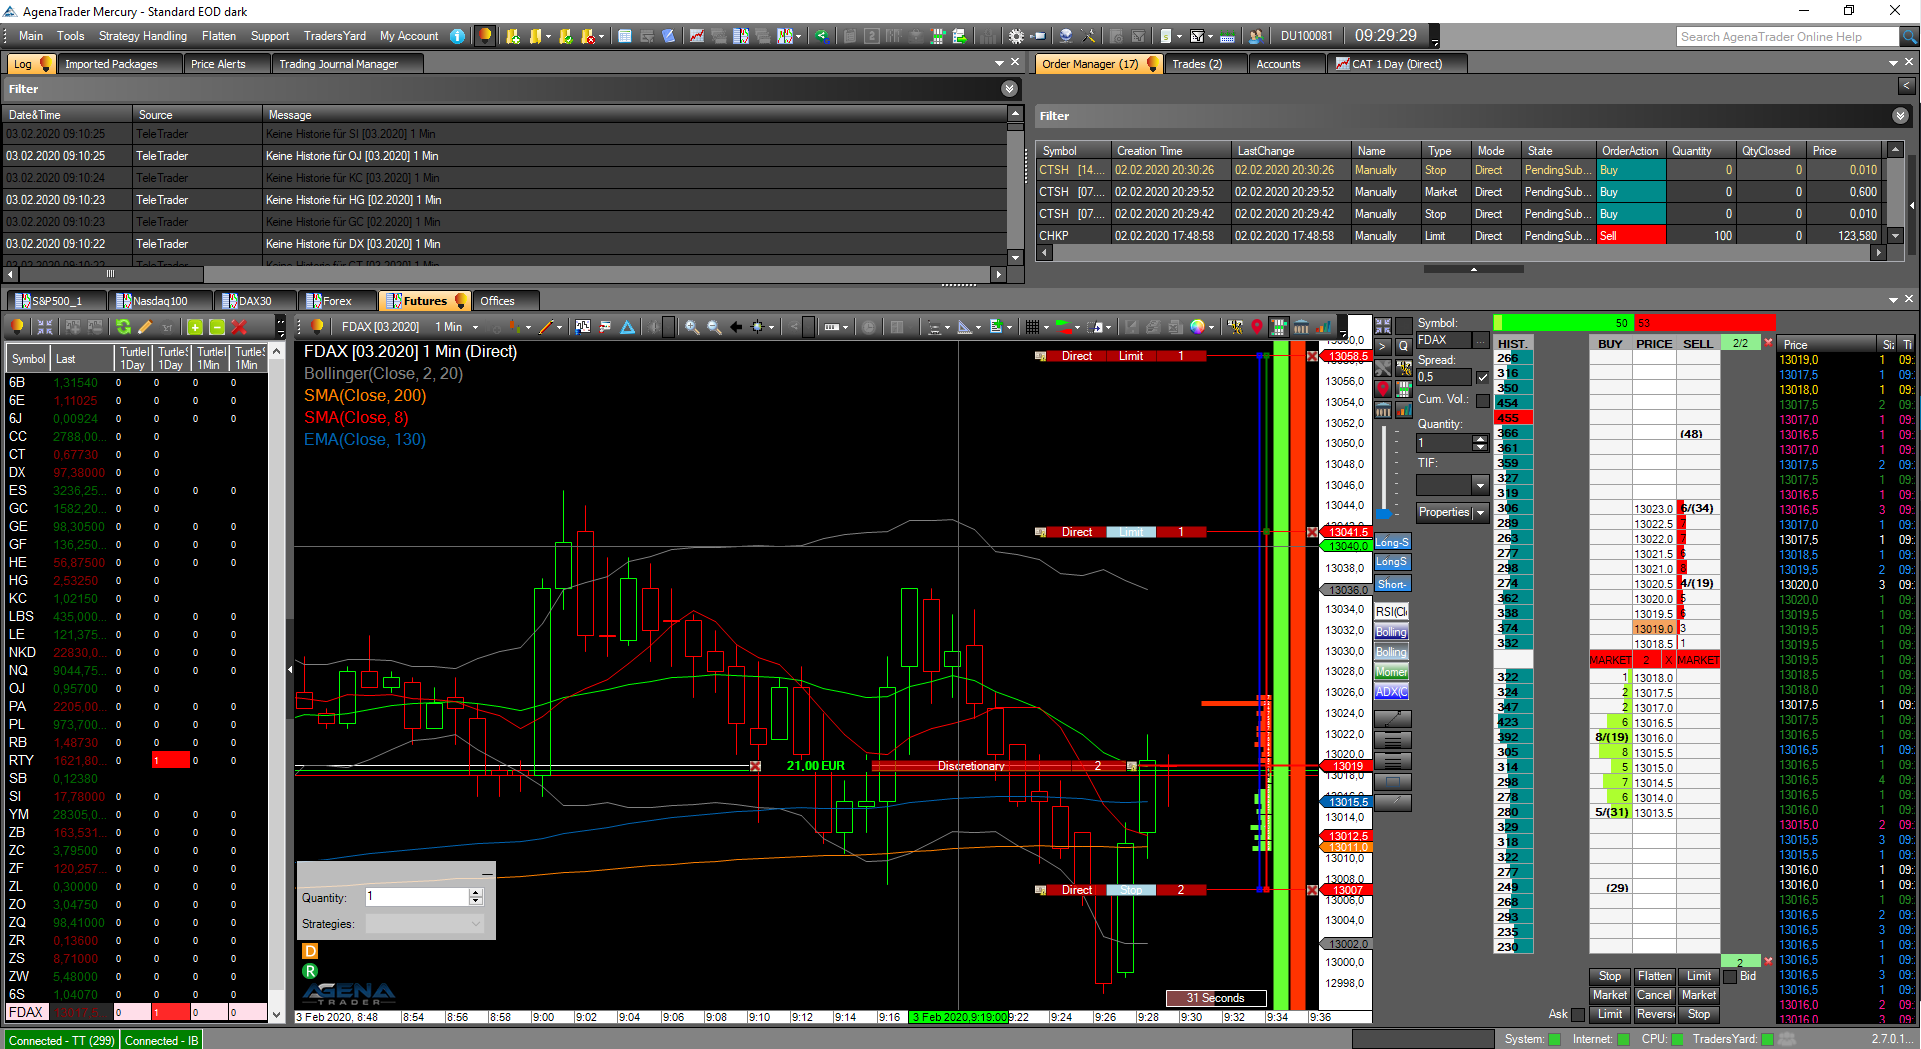The width and height of the screenshot is (1921, 1049).
Task: Click the Reverse button in order panel
Action: coord(1654,1014)
